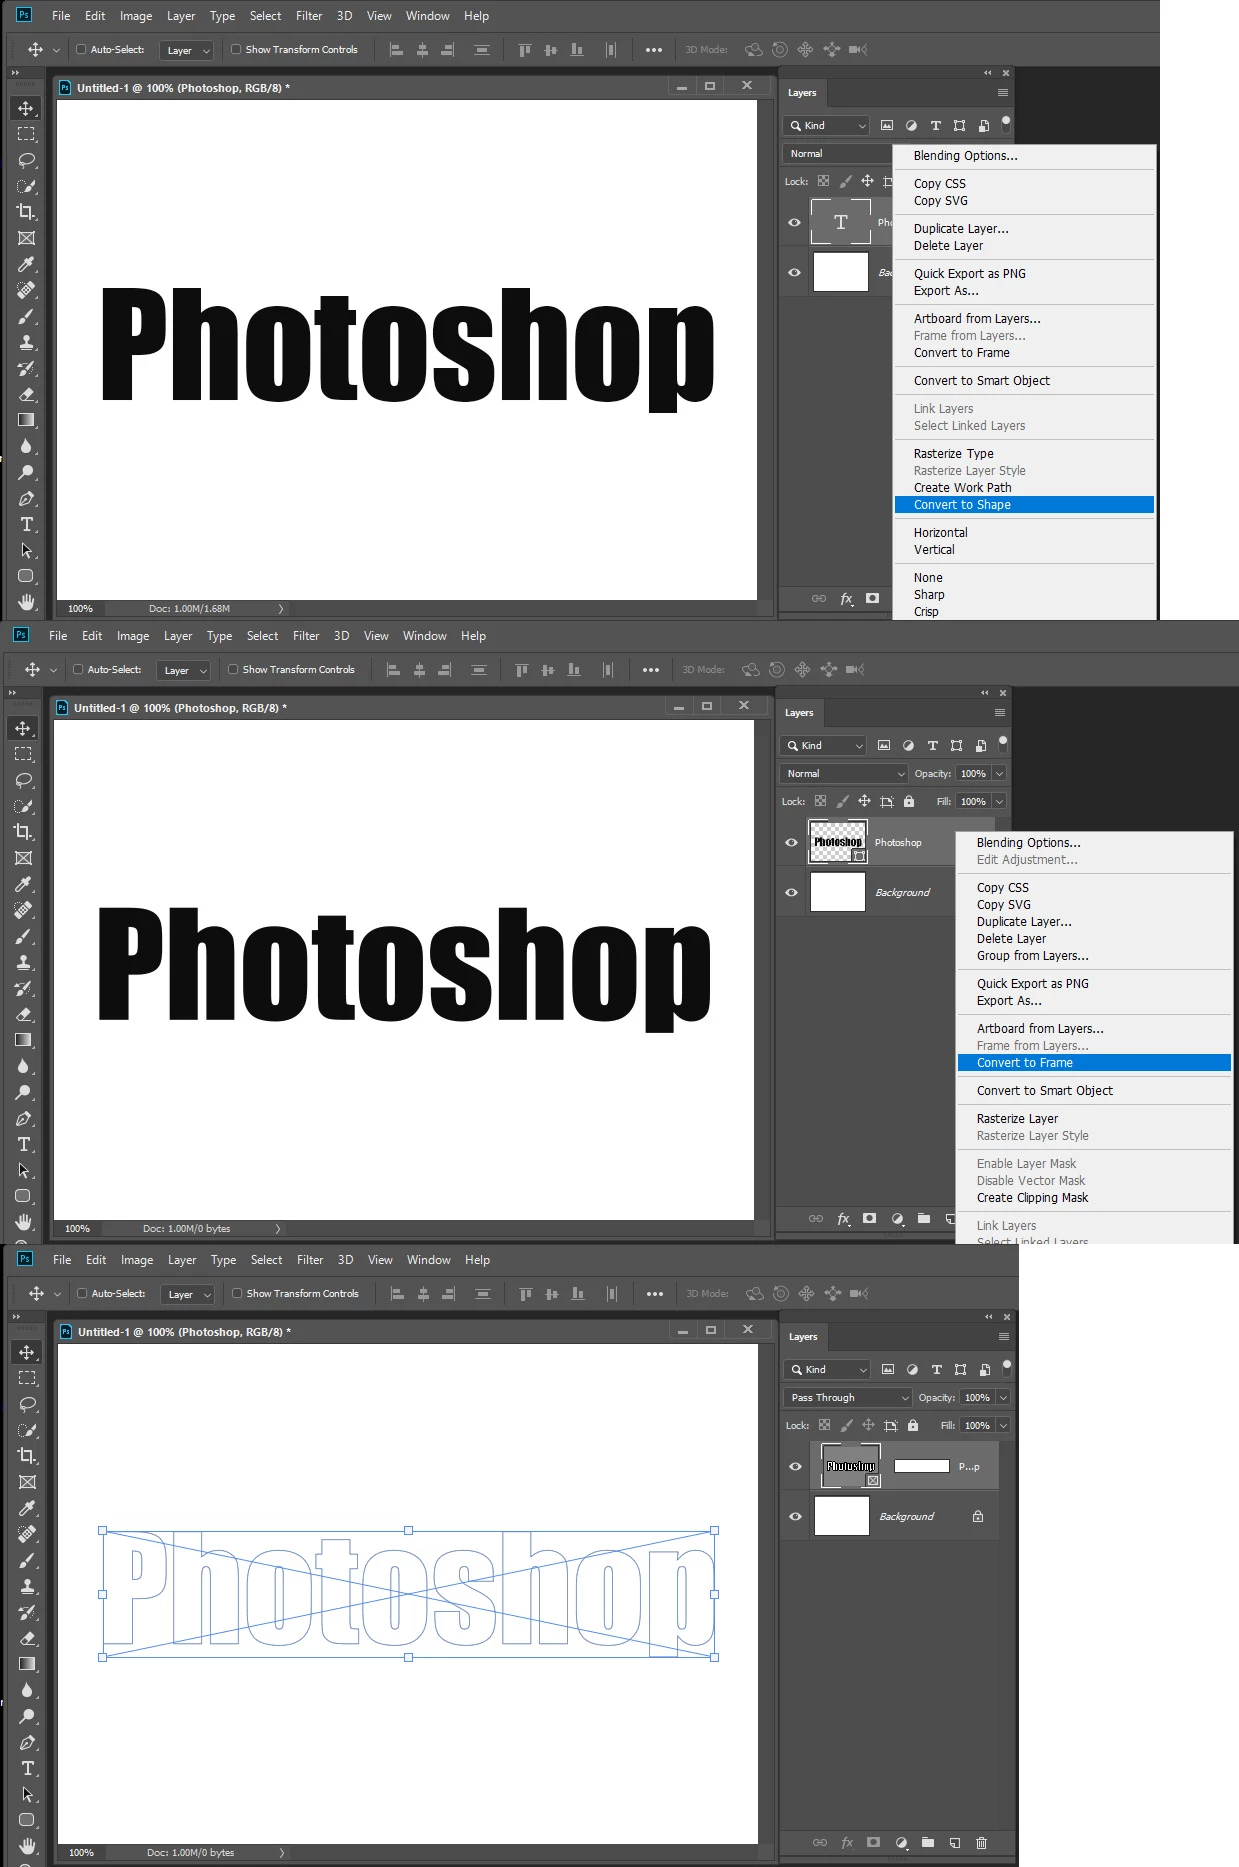Open more align options (three dots) in top window
Image resolution: width=1239 pixels, height=1867 pixels.
(x=654, y=50)
